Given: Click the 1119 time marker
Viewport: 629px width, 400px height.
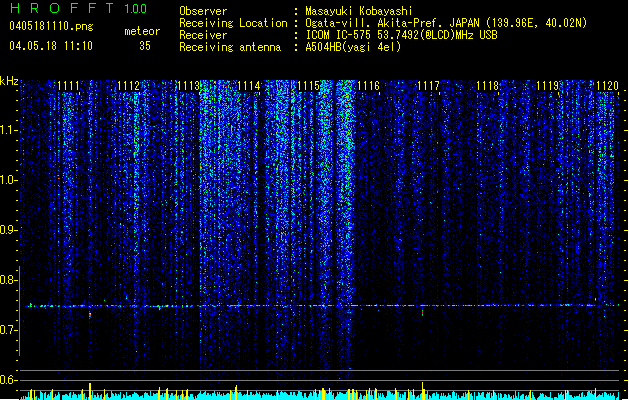Looking at the screenshot, I should 548,86.
